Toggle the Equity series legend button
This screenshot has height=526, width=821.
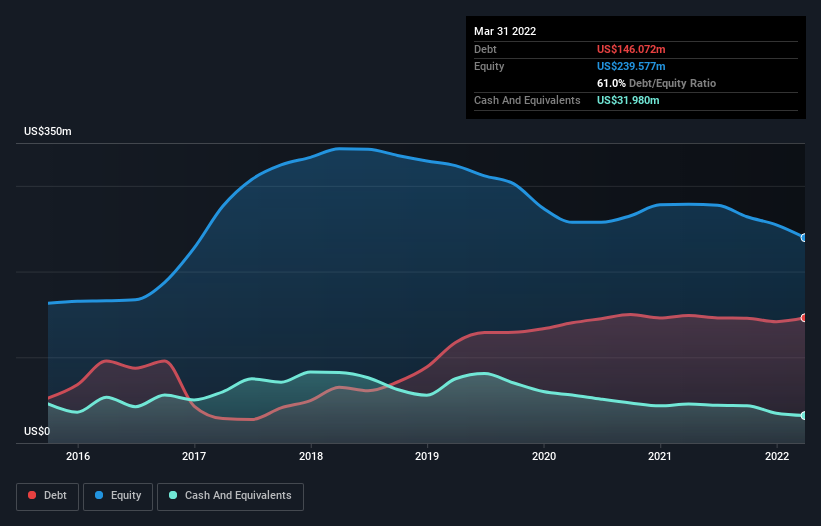pos(118,496)
